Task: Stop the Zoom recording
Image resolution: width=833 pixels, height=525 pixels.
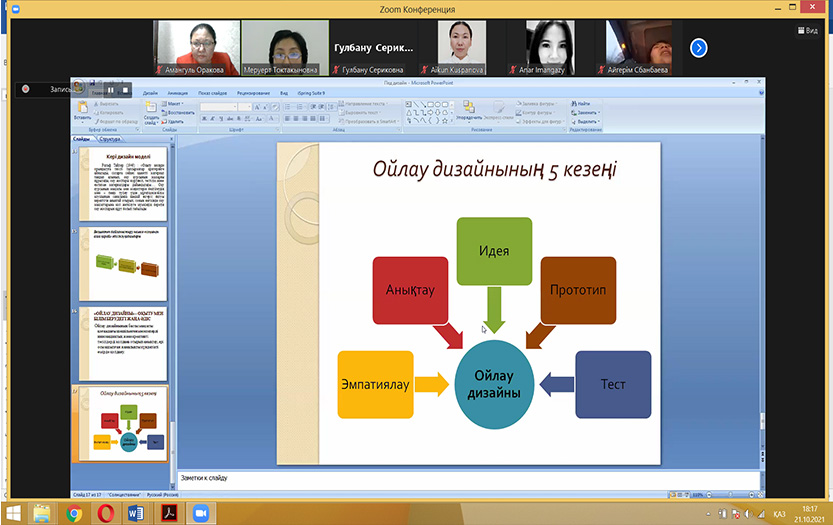Action: tap(125, 90)
